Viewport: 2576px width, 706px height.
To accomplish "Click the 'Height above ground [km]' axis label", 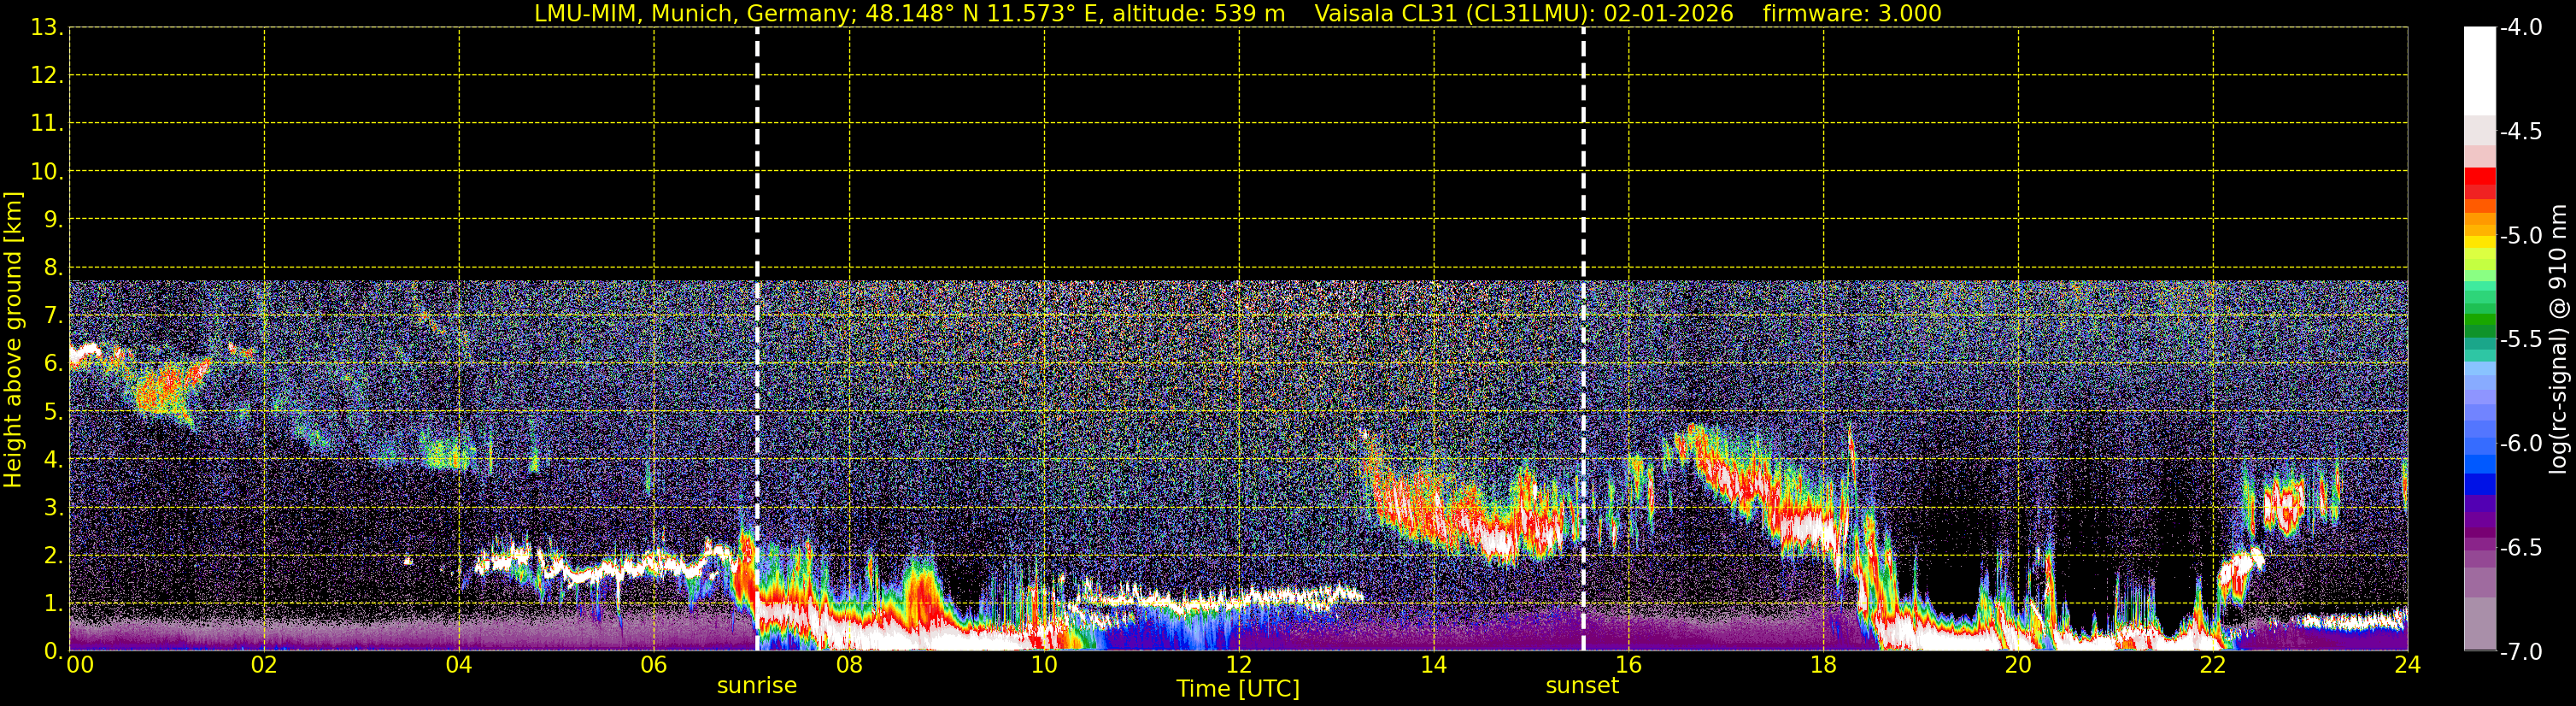I will [13, 340].
